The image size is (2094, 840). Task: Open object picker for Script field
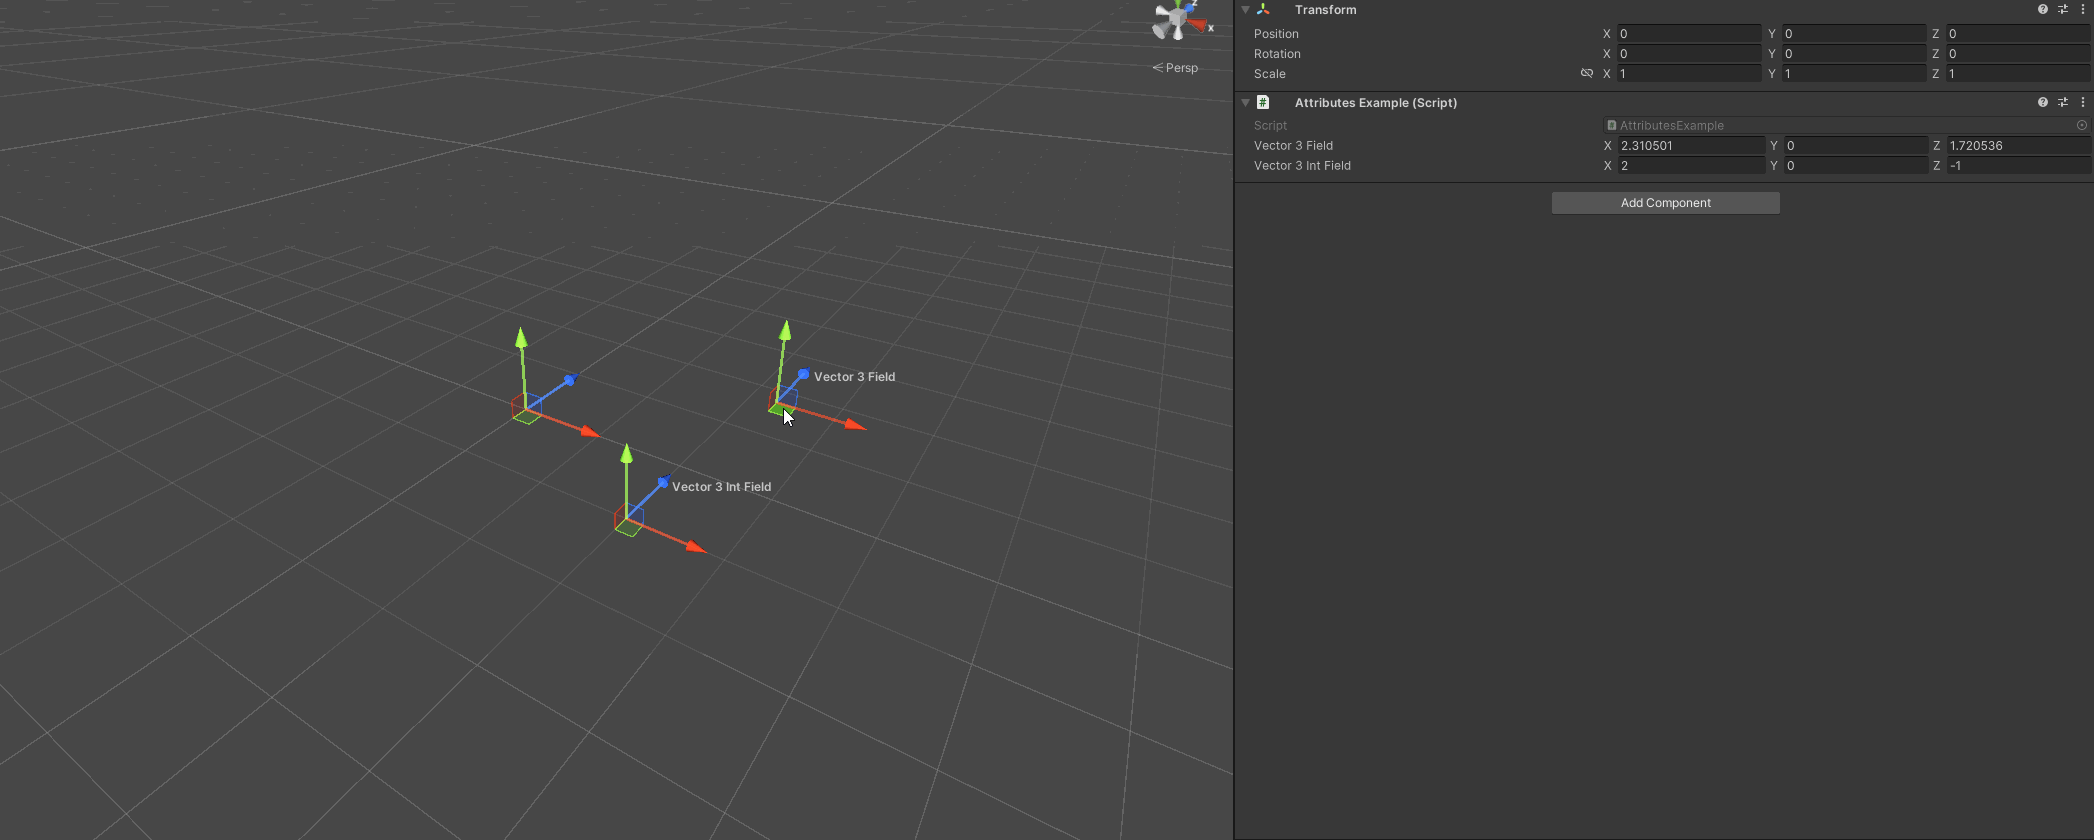tap(2082, 125)
